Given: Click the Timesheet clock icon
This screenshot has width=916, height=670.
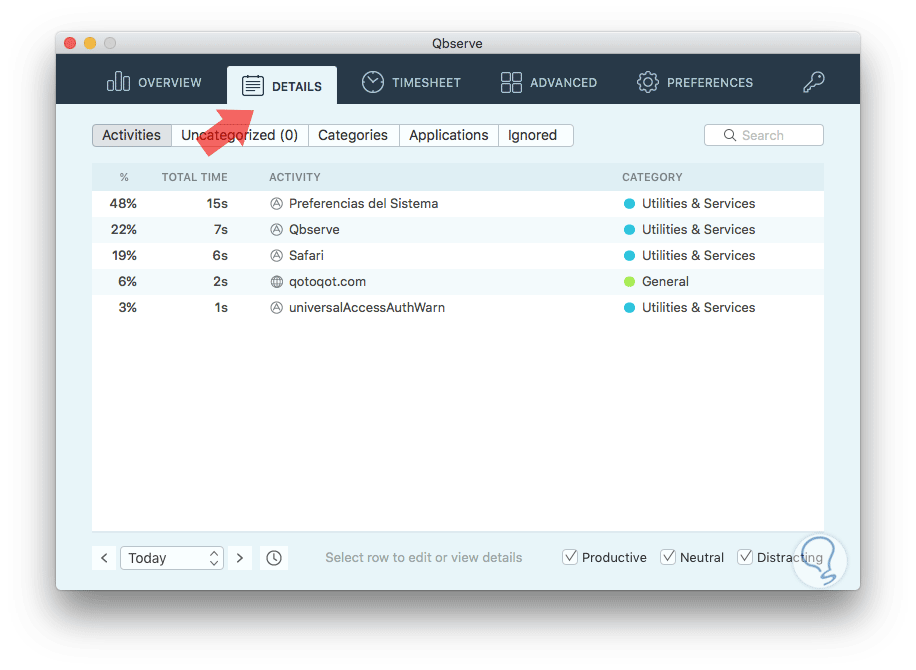Looking at the screenshot, I should pos(373,82).
